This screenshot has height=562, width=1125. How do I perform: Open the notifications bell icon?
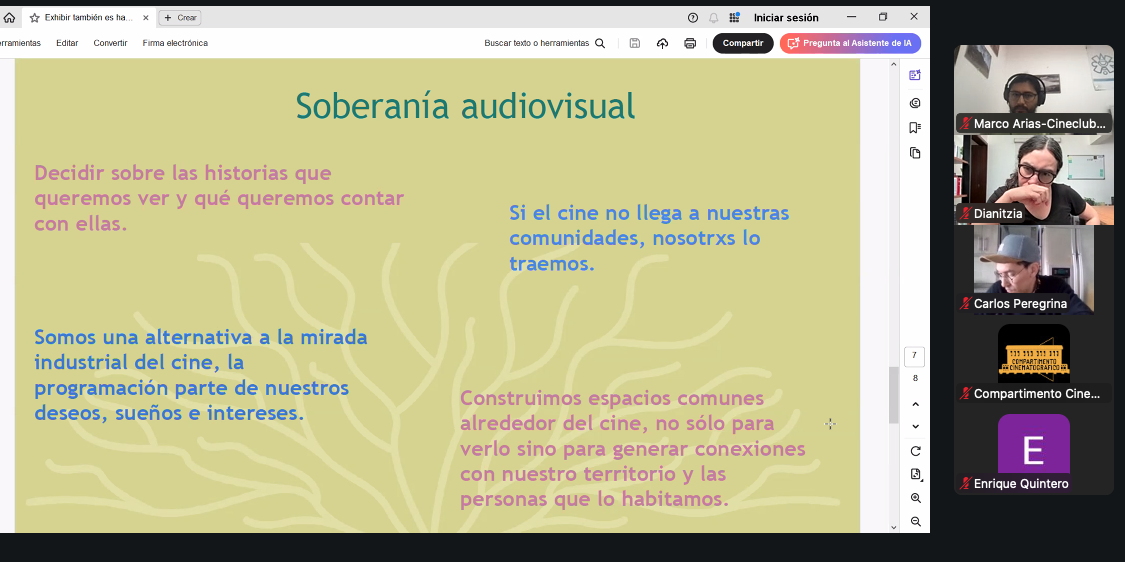(713, 18)
